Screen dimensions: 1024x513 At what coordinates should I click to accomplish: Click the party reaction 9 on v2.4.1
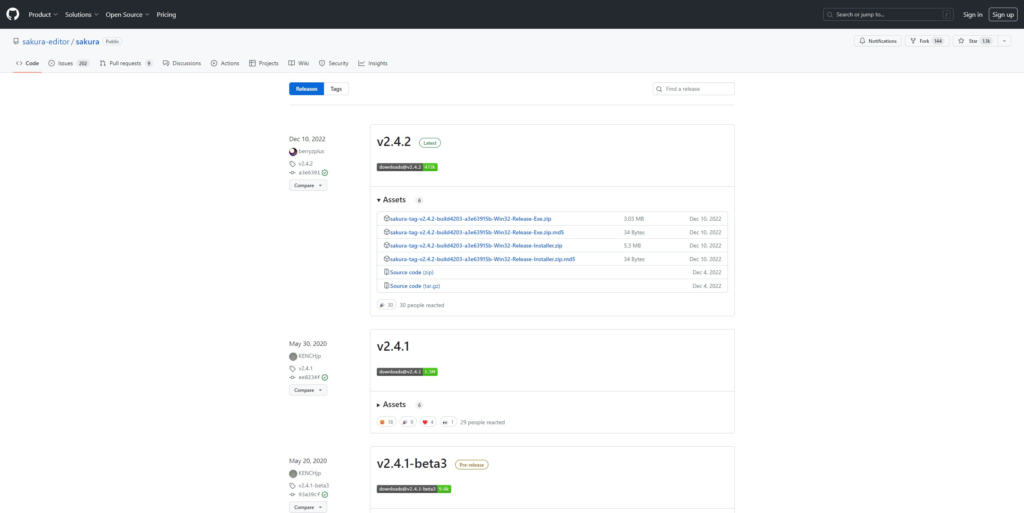(x=408, y=422)
